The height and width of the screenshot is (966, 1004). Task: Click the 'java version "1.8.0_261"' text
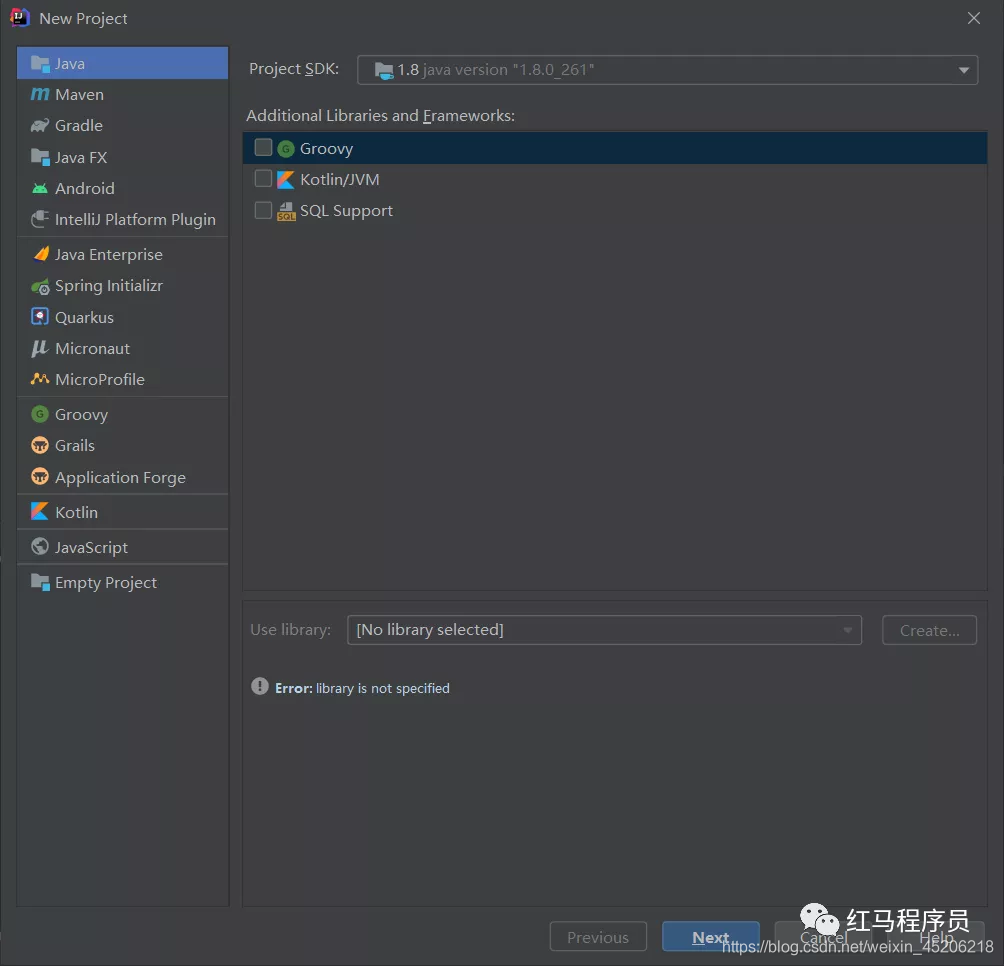click(x=508, y=70)
